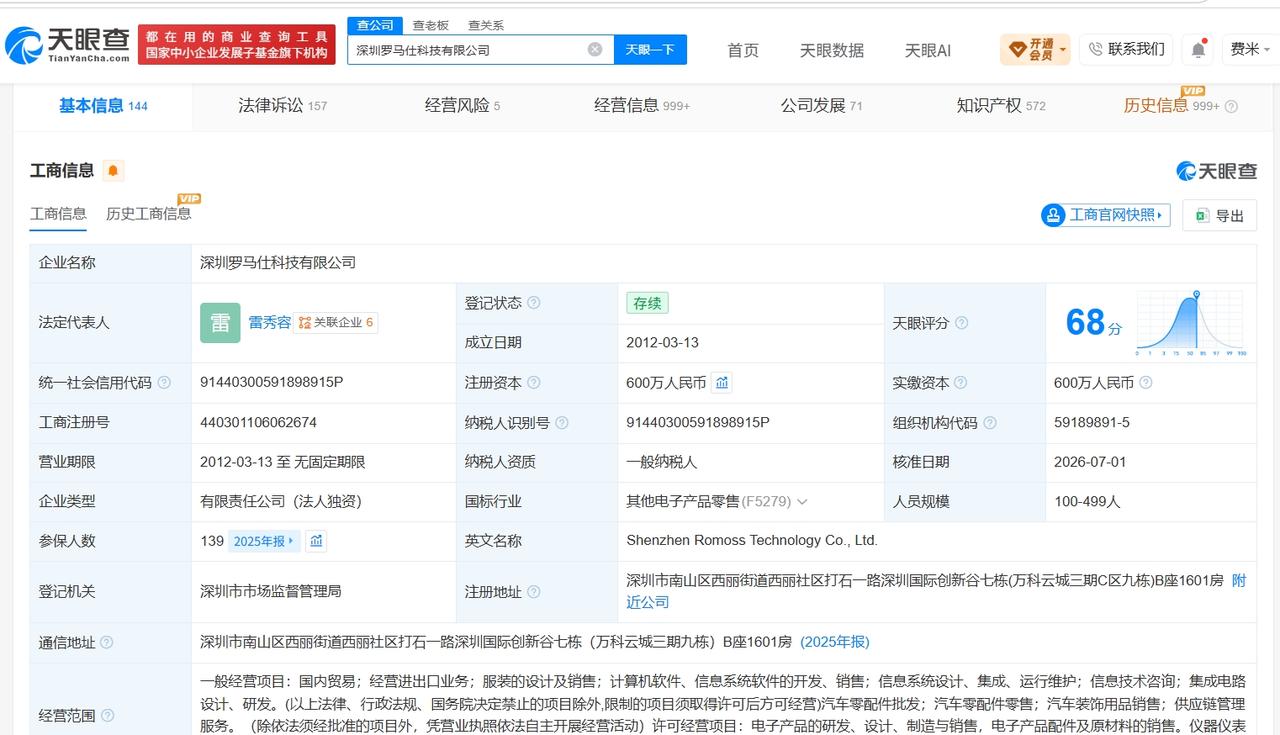The image size is (1280, 735).
Task: Click the 人员规模 value 100-499人
Action: 1087,502
